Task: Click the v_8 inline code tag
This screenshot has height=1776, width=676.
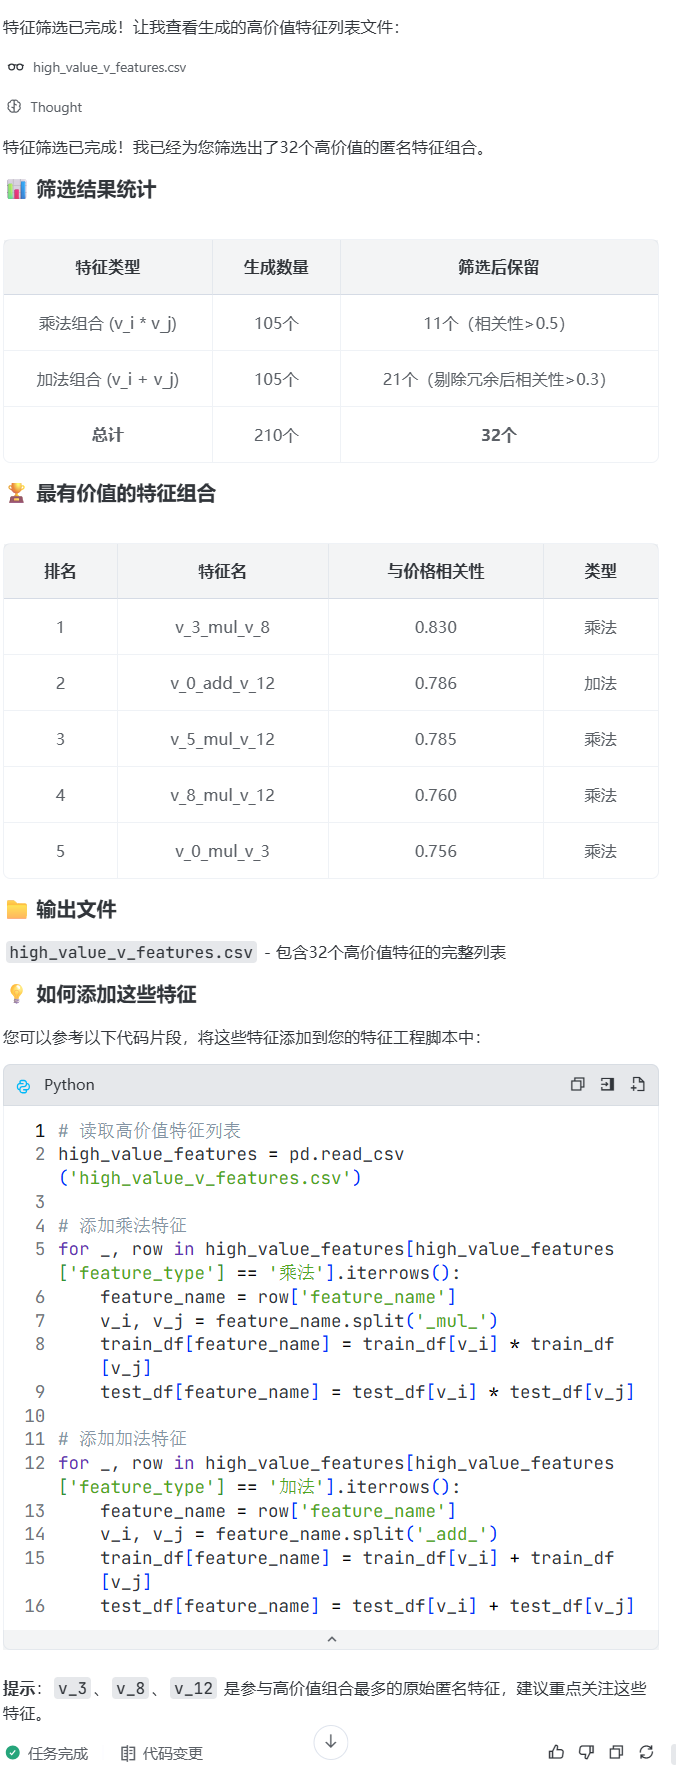Action: click(x=130, y=1688)
